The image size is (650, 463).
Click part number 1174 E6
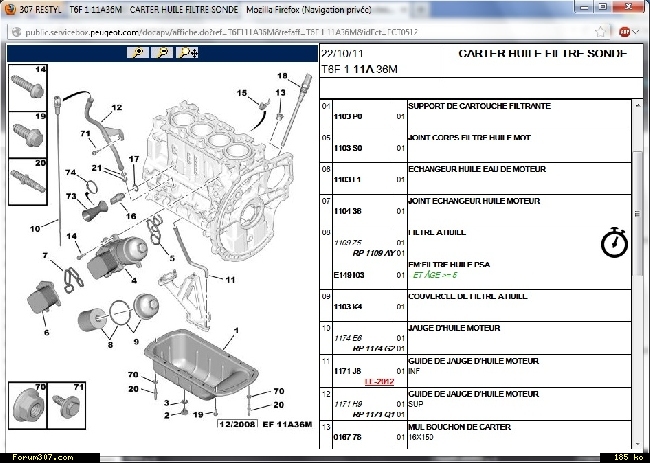348,338
